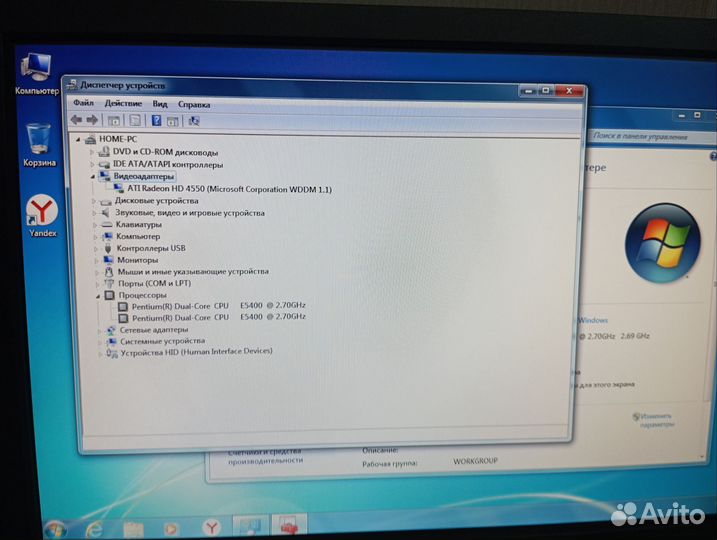
Task: Select the Мониторы label
Action: 138,260
